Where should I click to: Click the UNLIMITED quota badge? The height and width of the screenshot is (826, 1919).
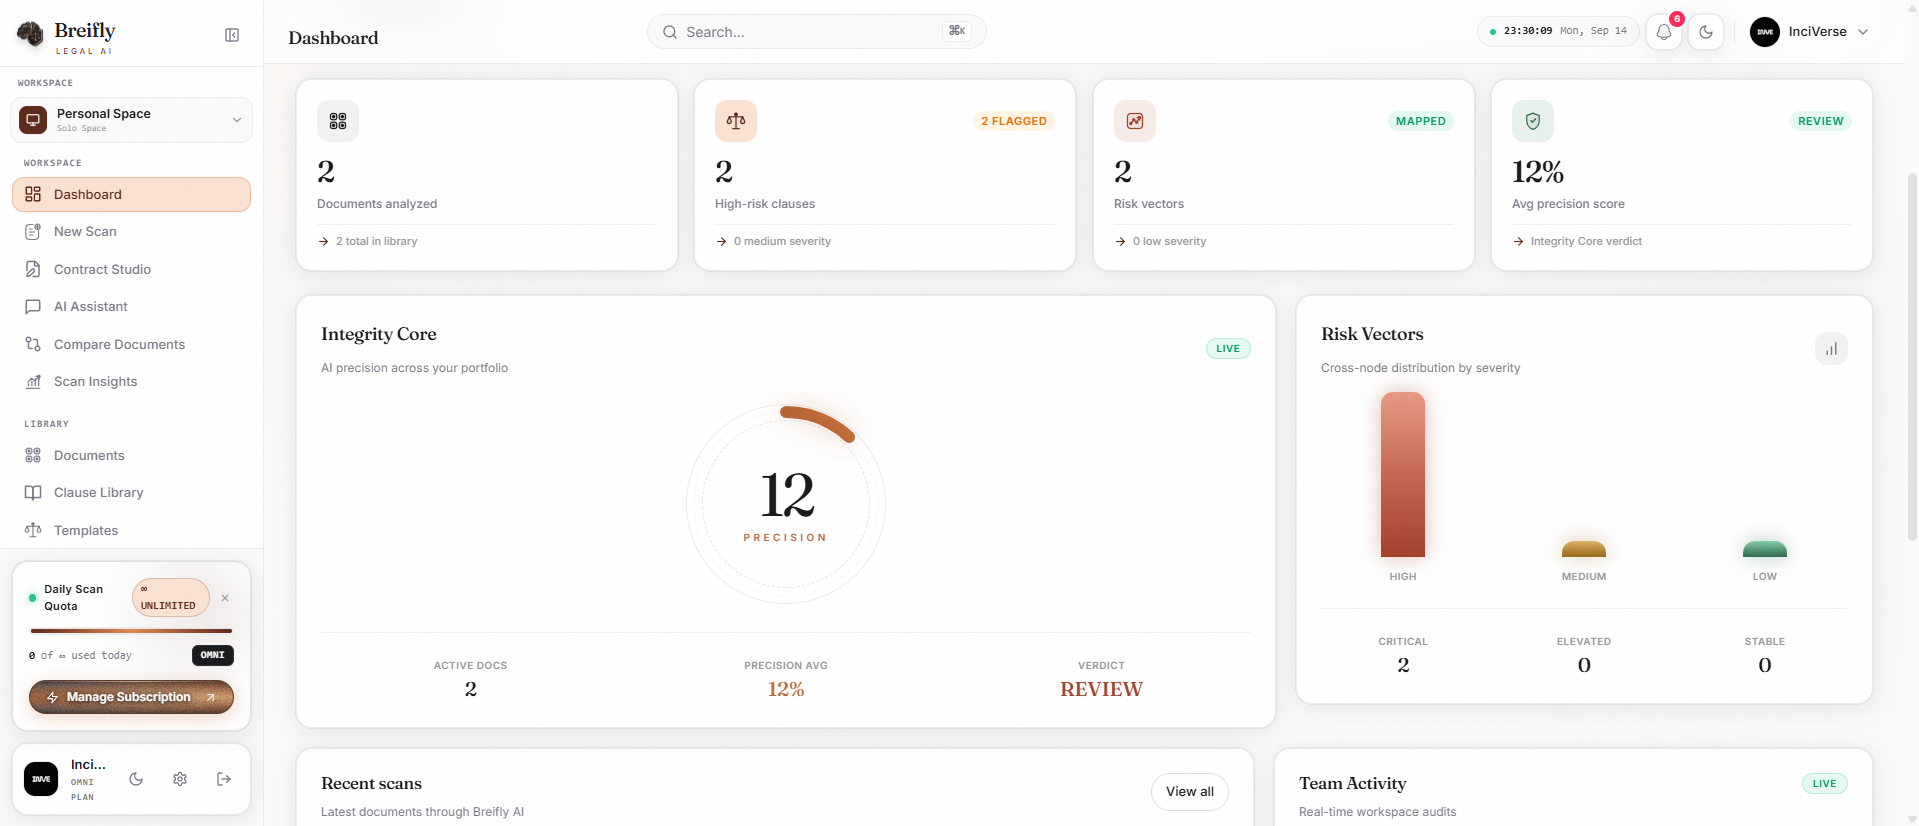pyautogui.click(x=171, y=598)
